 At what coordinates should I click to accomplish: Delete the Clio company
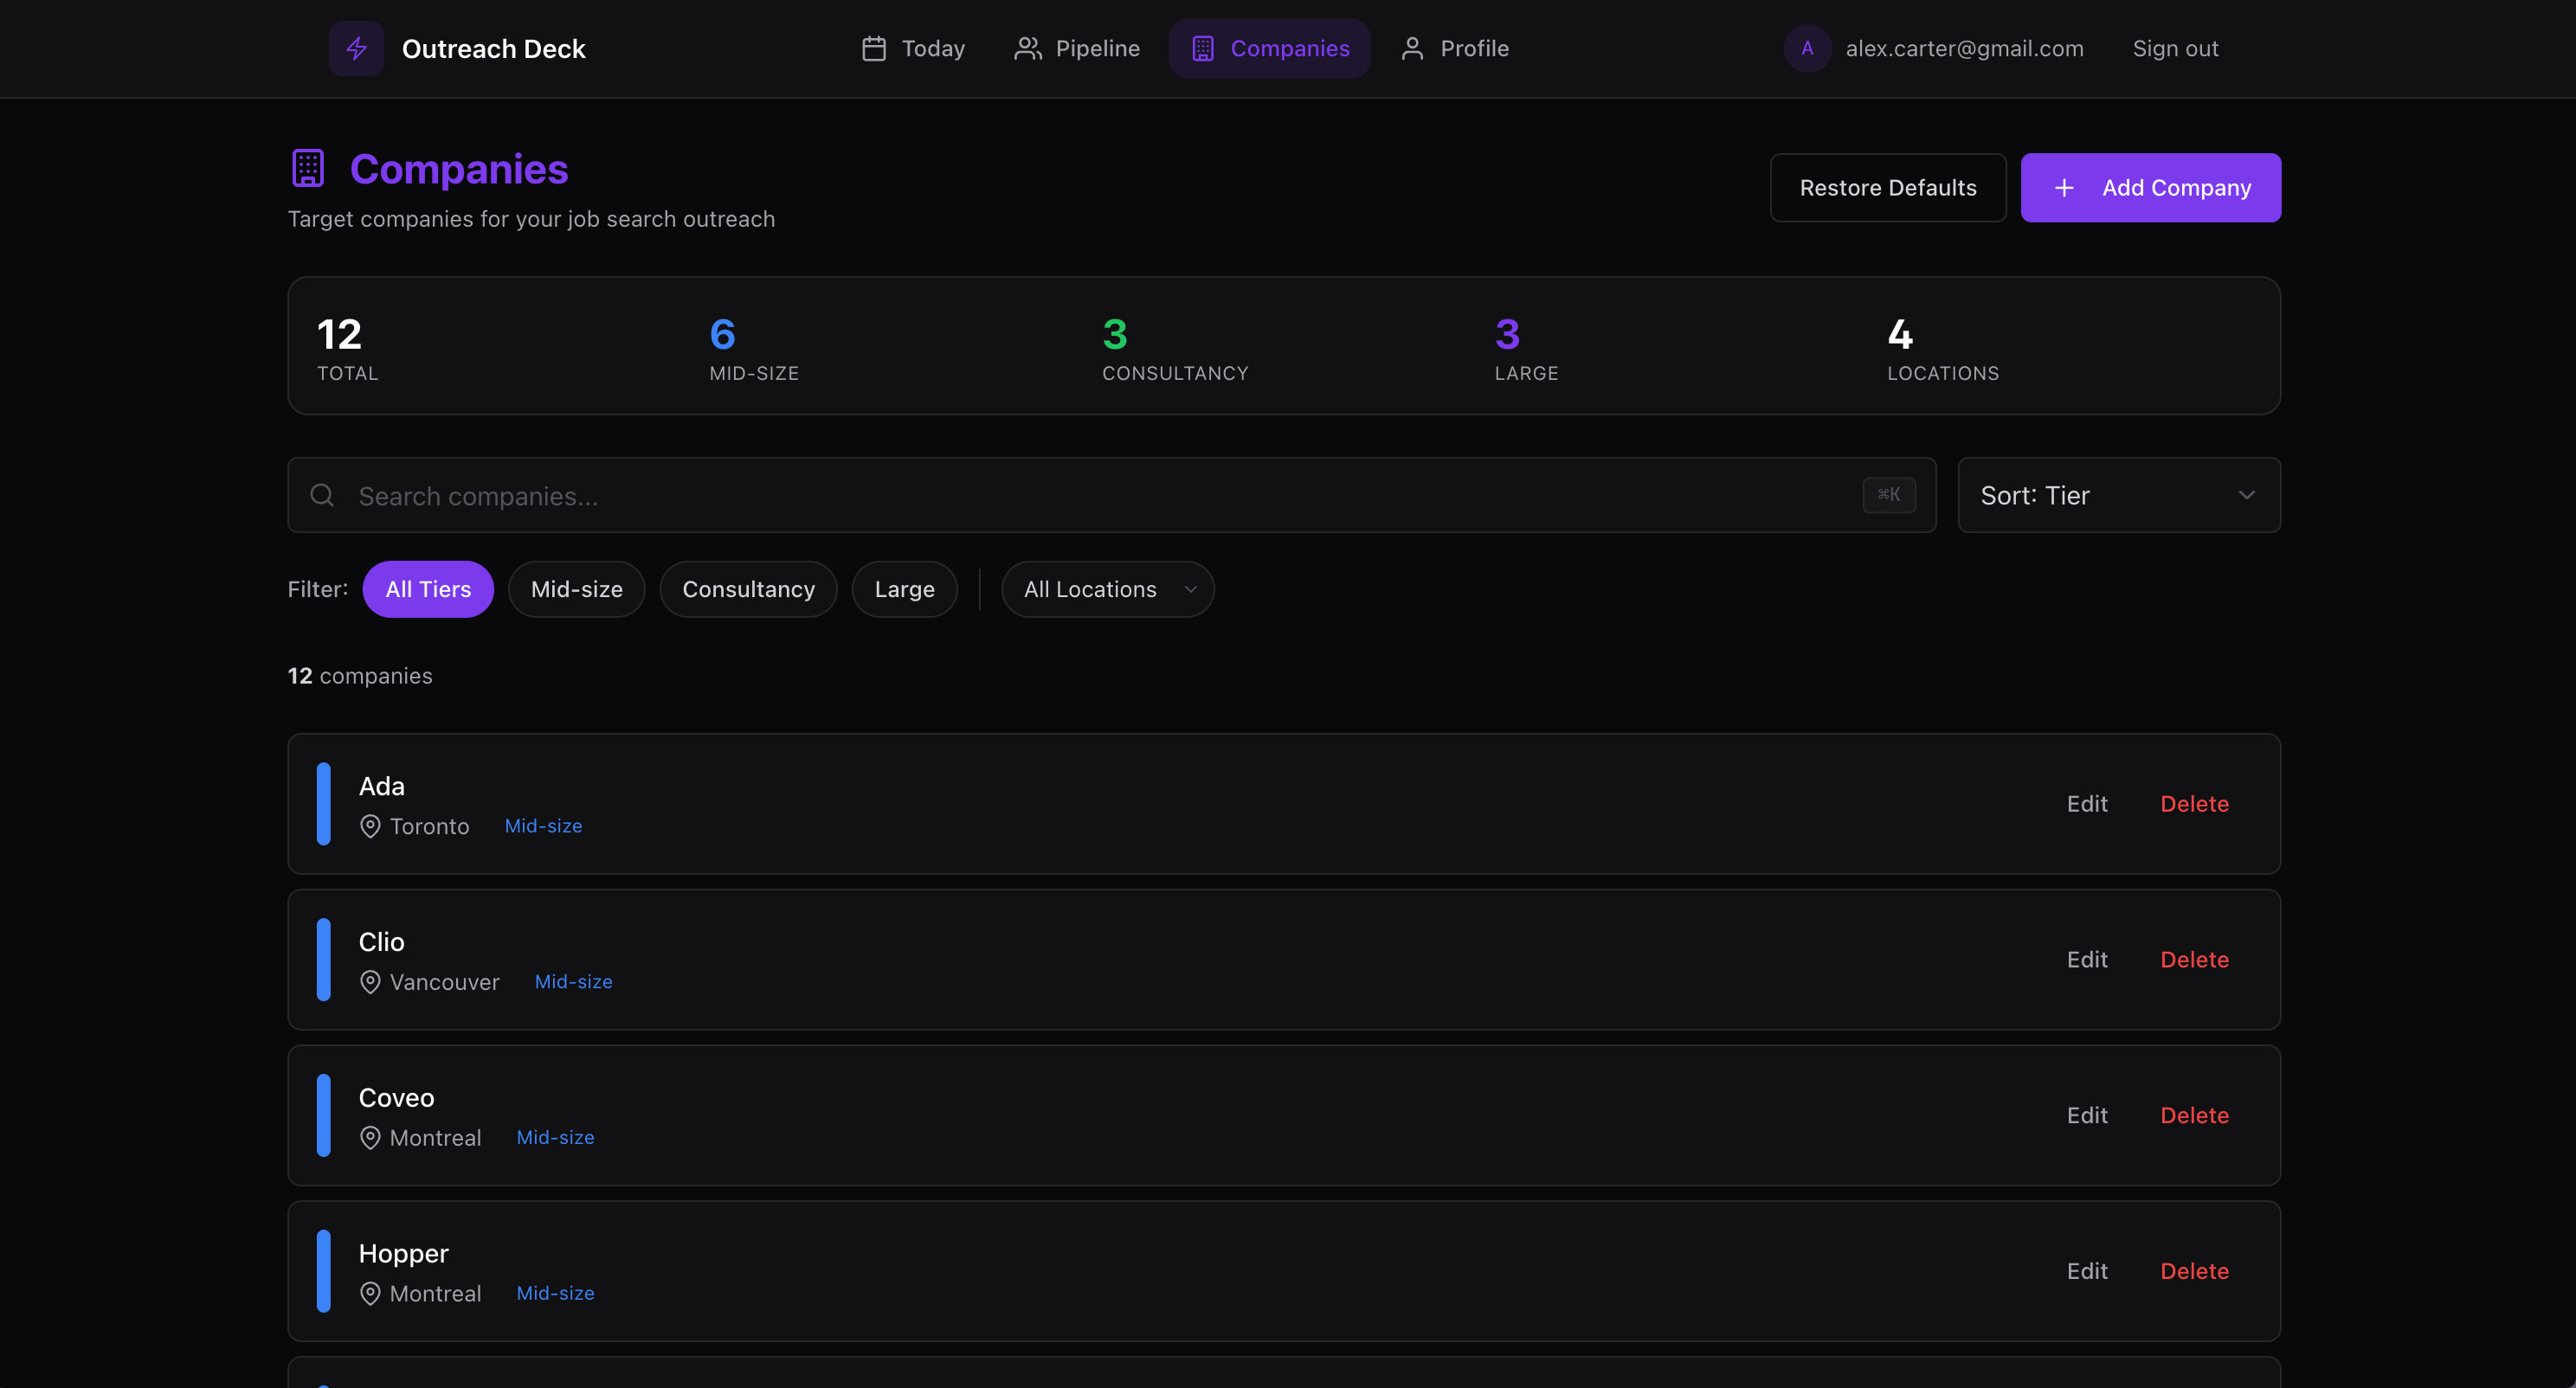click(2195, 960)
